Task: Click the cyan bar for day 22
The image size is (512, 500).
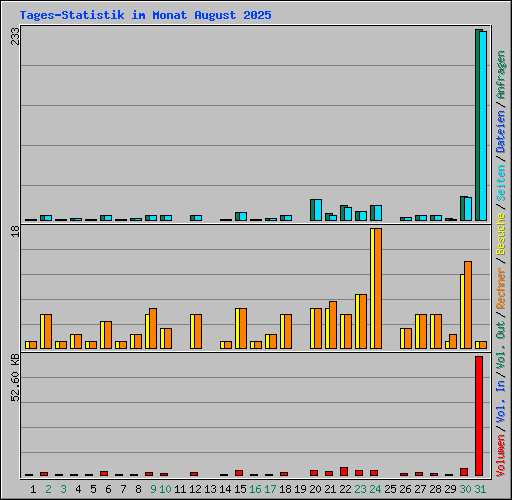Action: click(348, 214)
